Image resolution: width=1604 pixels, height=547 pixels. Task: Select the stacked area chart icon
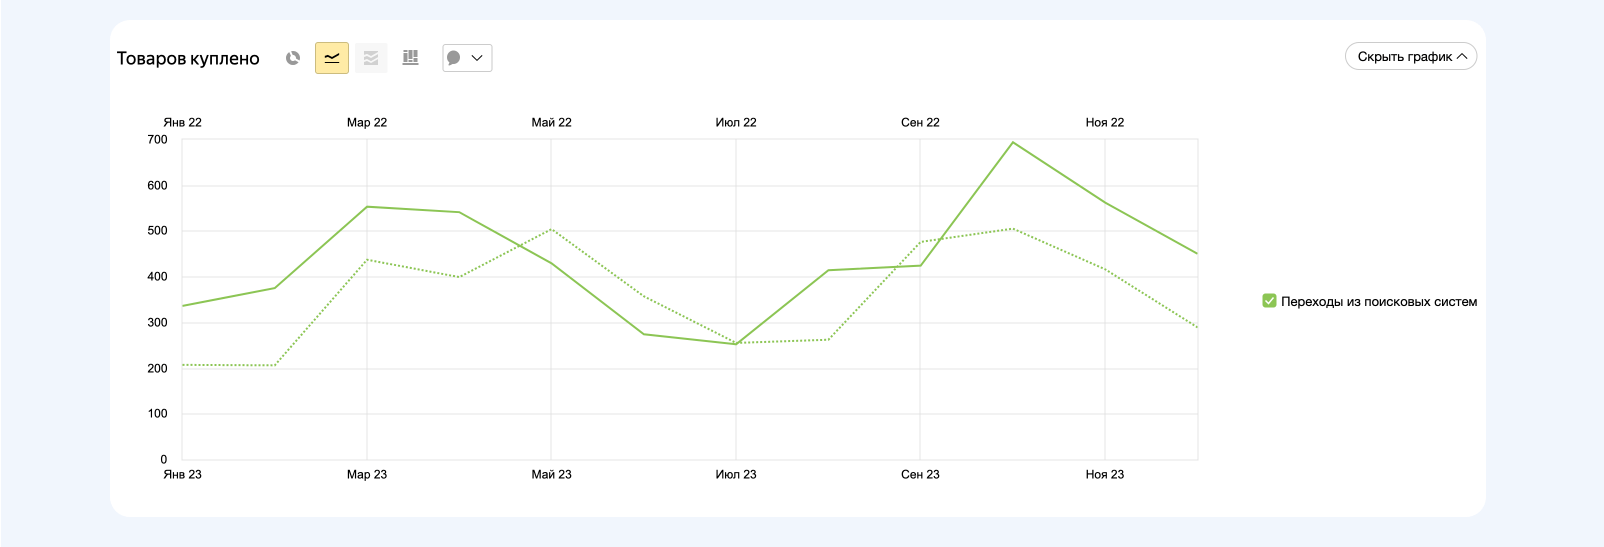pyautogui.click(x=371, y=58)
